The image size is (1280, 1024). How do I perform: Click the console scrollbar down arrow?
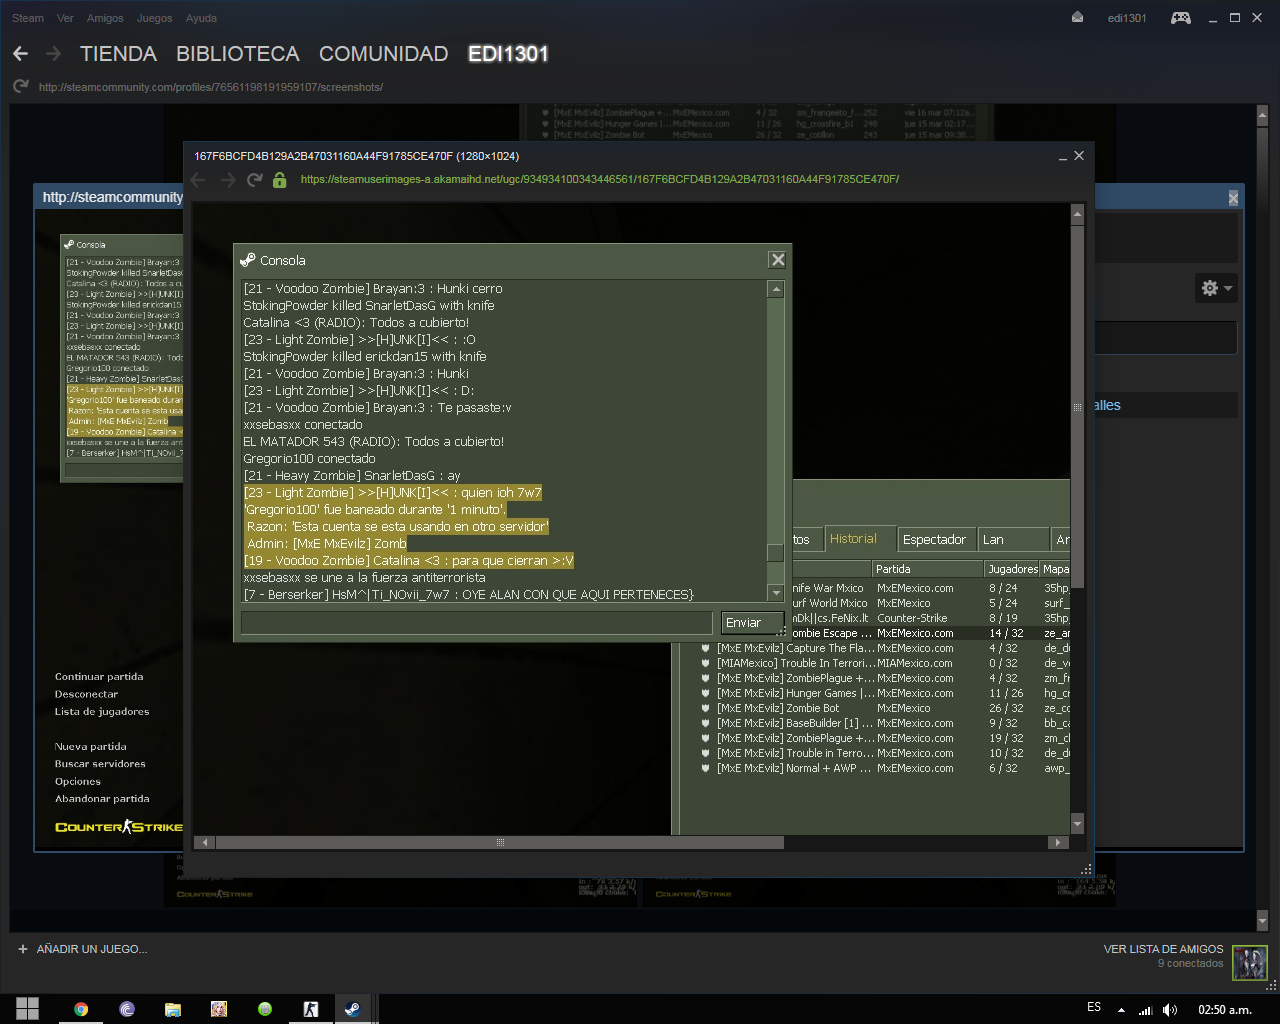[775, 593]
